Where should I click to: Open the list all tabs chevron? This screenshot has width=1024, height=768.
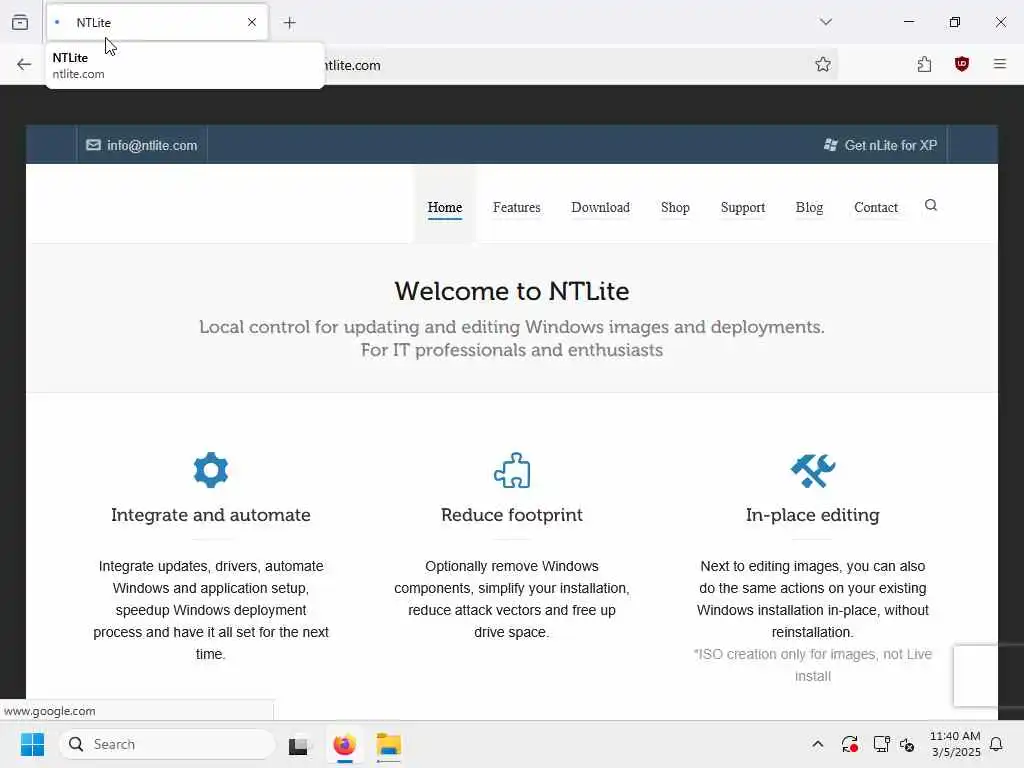pyautogui.click(x=826, y=22)
